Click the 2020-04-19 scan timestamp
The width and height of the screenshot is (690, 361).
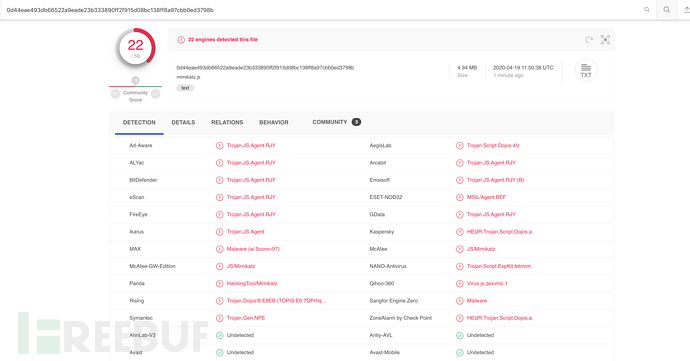pos(523,68)
